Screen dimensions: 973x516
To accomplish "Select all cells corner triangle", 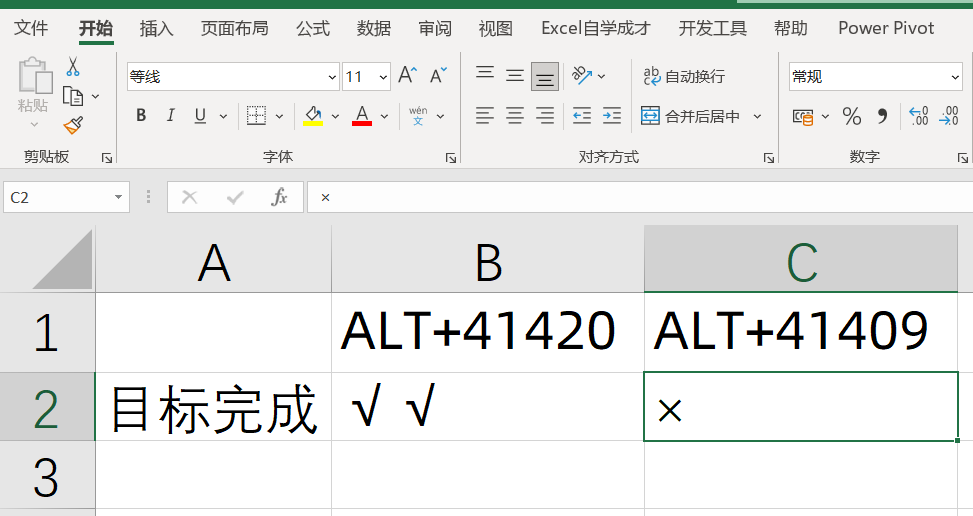I will pos(62,259).
